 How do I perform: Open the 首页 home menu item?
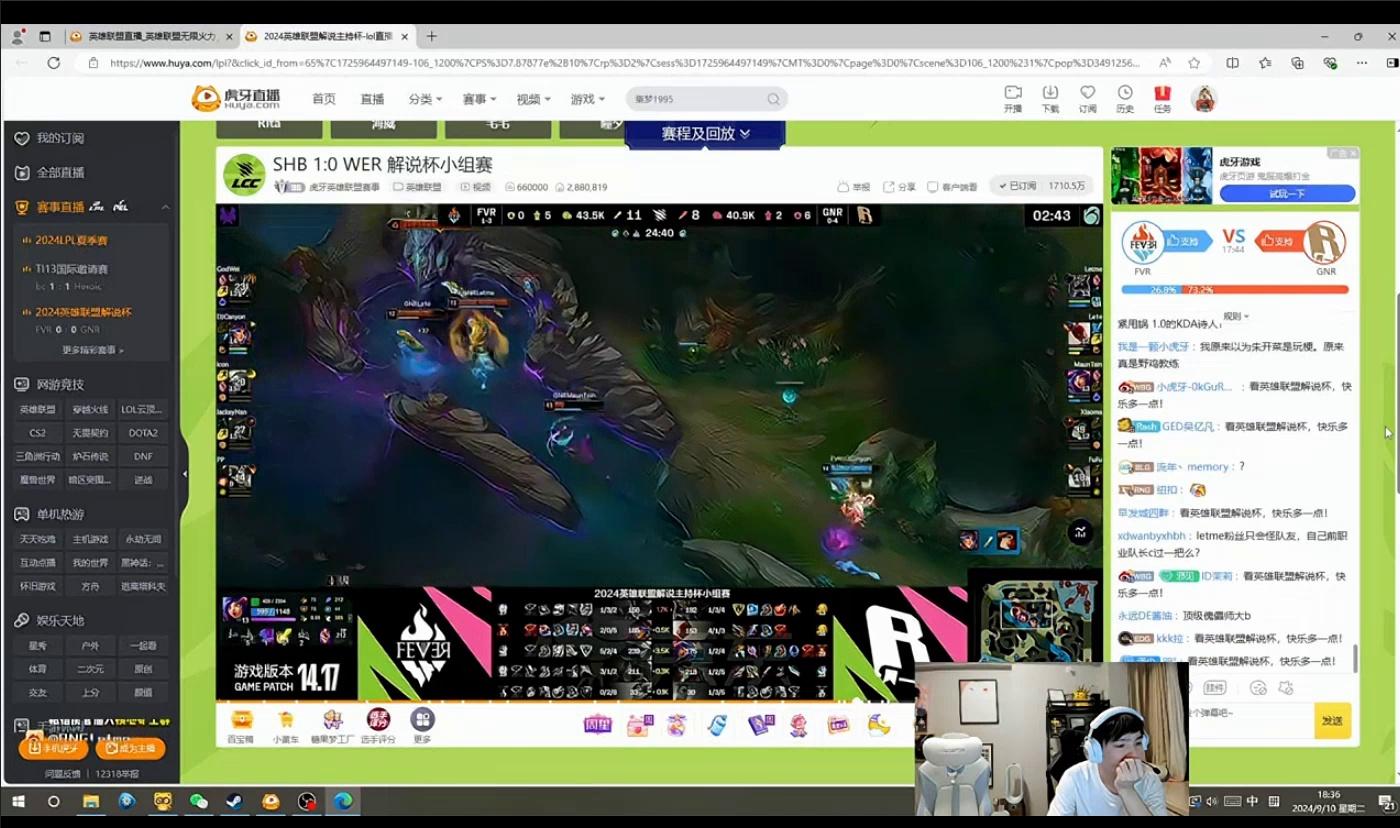coord(324,99)
